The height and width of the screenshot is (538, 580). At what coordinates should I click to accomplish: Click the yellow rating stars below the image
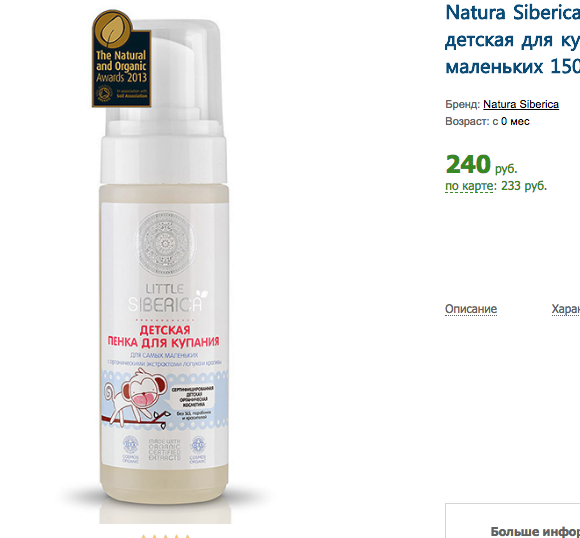(x=165, y=536)
